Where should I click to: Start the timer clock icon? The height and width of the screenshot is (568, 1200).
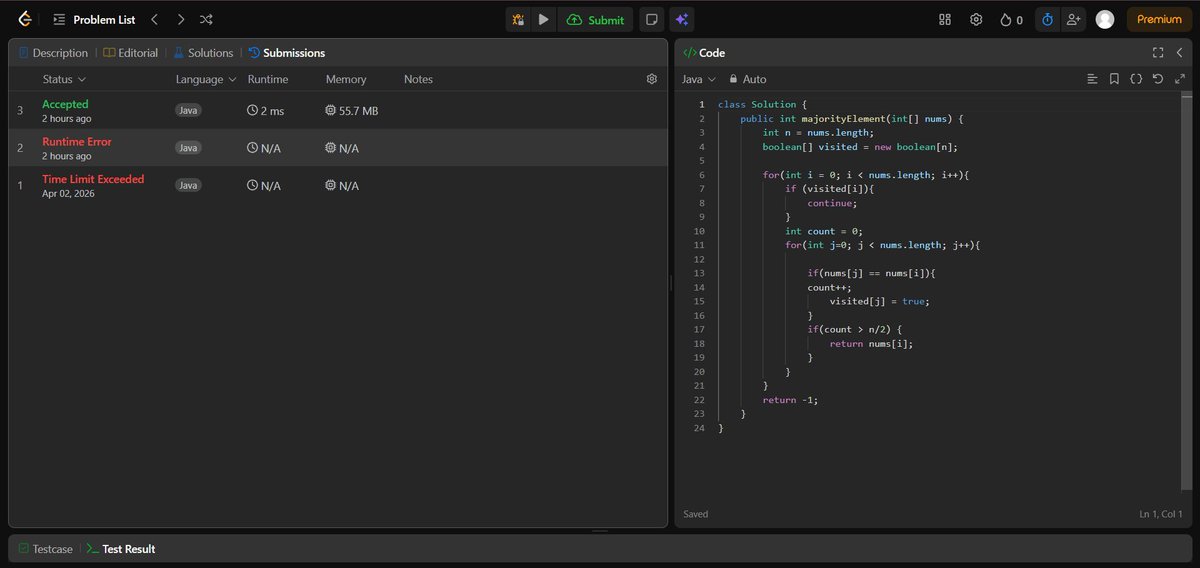1047,19
